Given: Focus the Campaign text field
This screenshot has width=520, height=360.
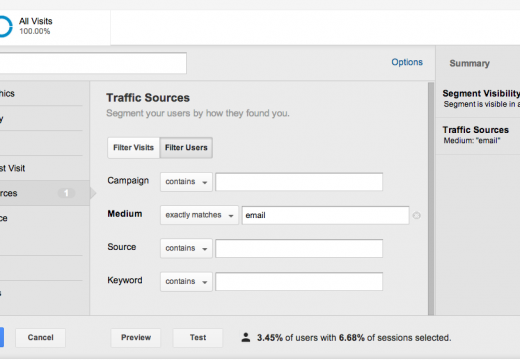Looking at the screenshot, I should point(299,182).
